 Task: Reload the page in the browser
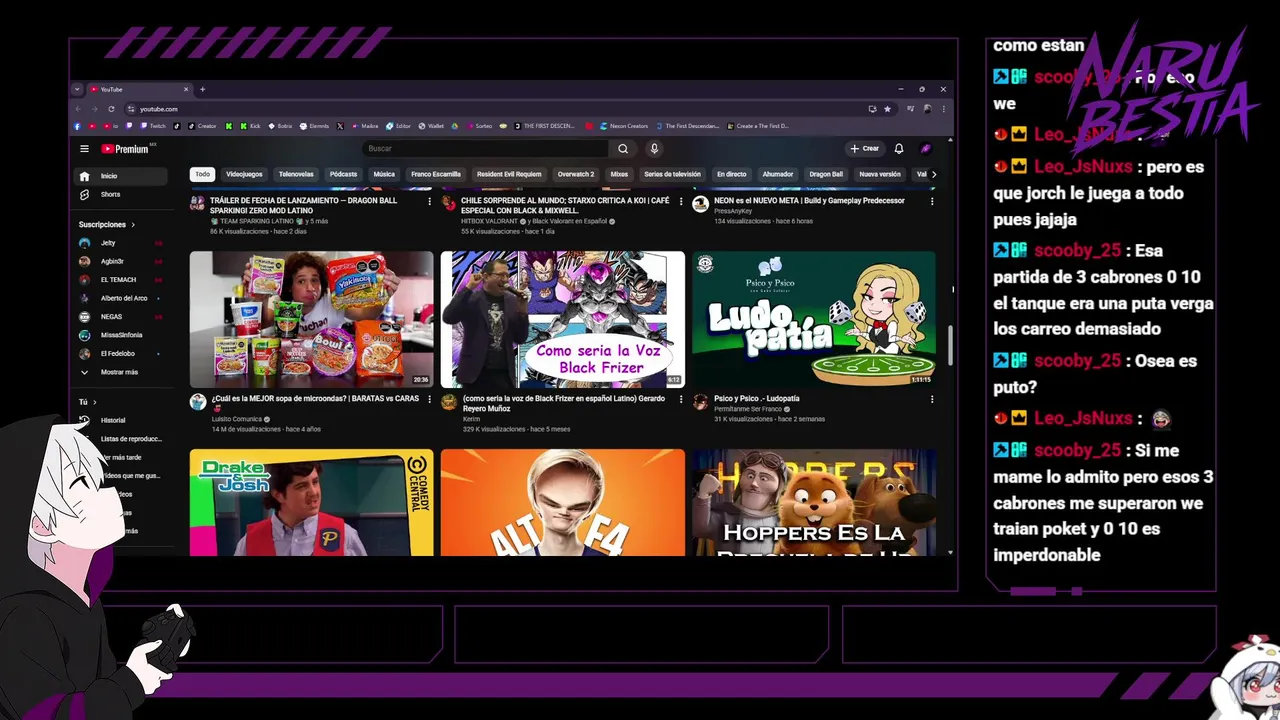pyautogui.click(x=111, y=109)
